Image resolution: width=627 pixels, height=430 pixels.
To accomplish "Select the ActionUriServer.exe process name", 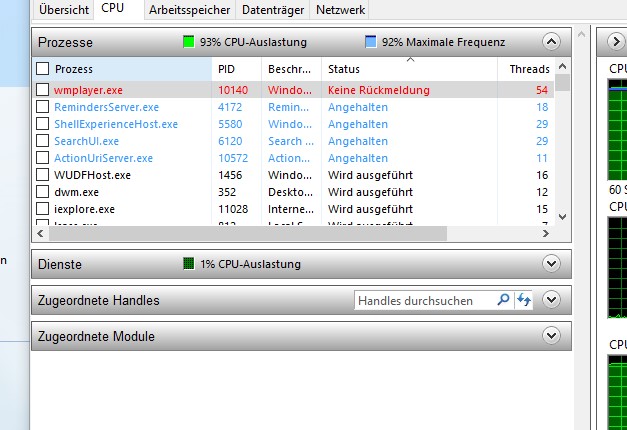I will (x=104, y=158).
